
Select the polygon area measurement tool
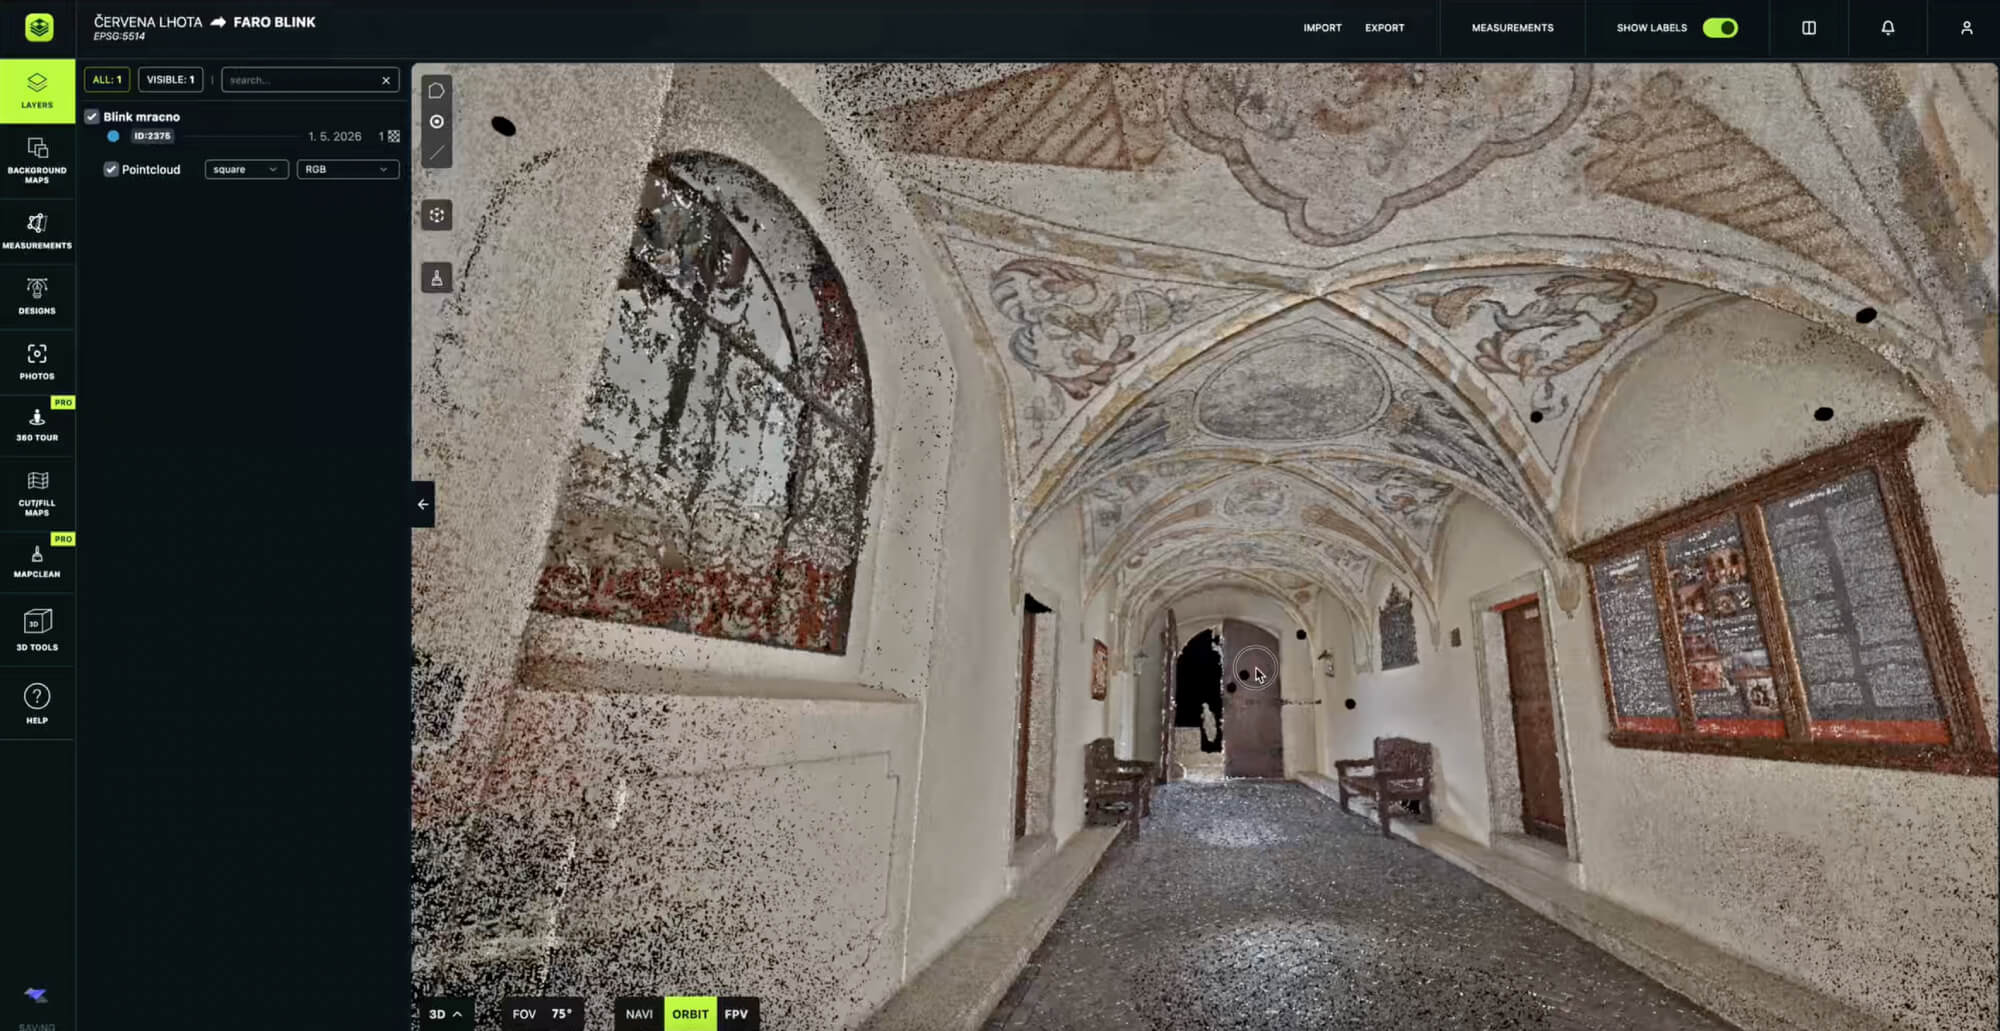point(437,91)
